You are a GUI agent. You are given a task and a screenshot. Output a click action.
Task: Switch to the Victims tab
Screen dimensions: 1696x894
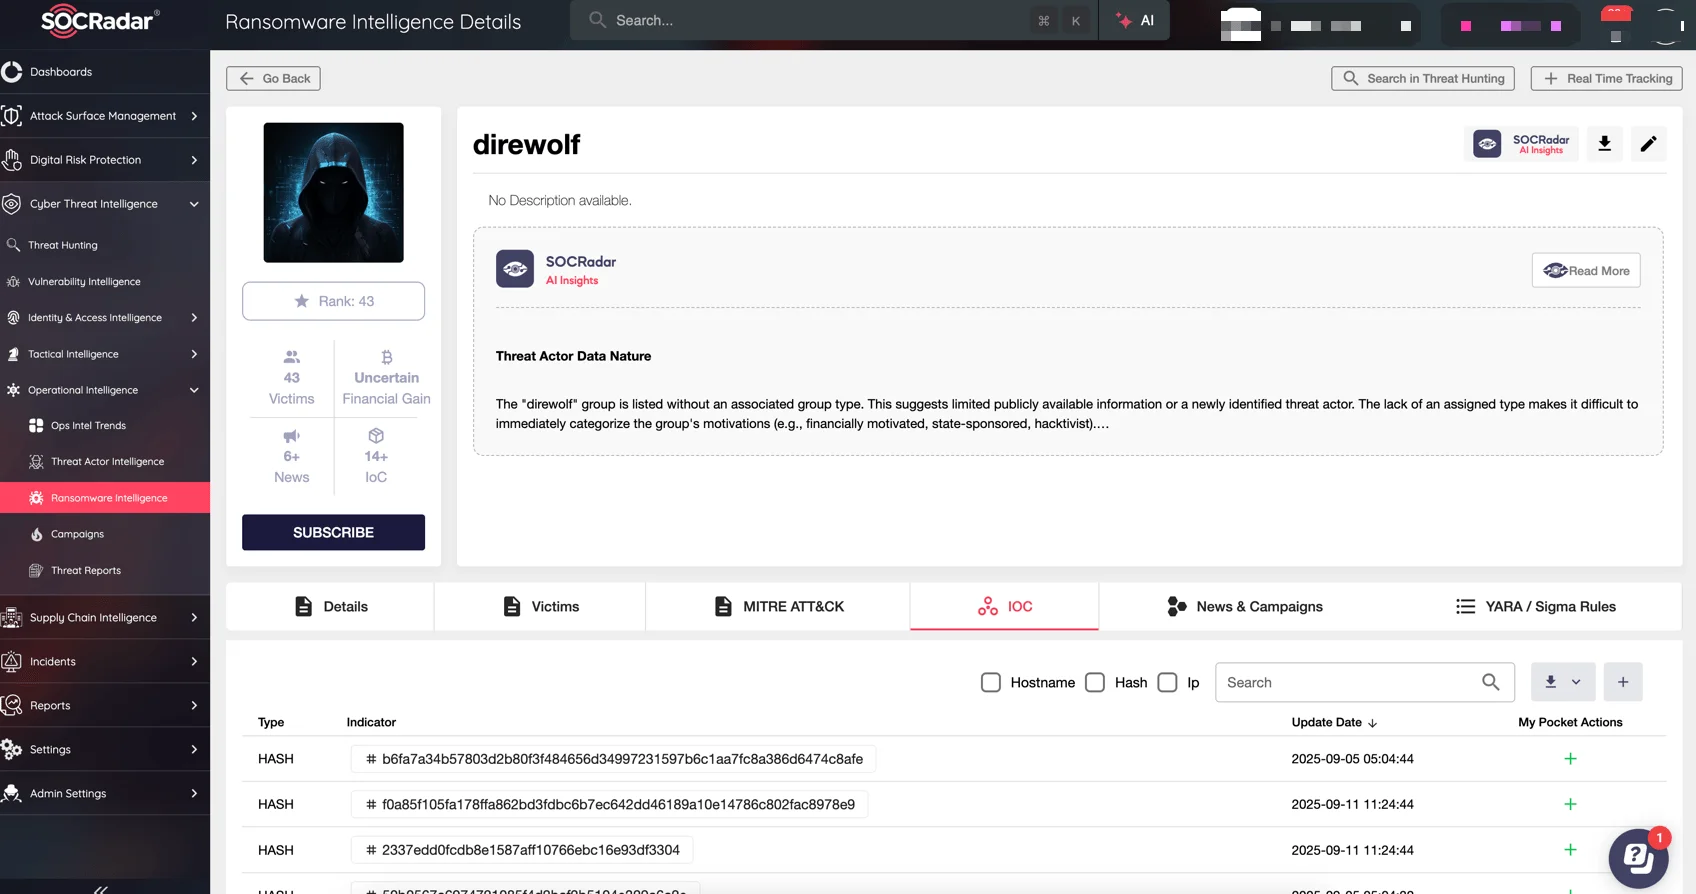click(540, 607)
